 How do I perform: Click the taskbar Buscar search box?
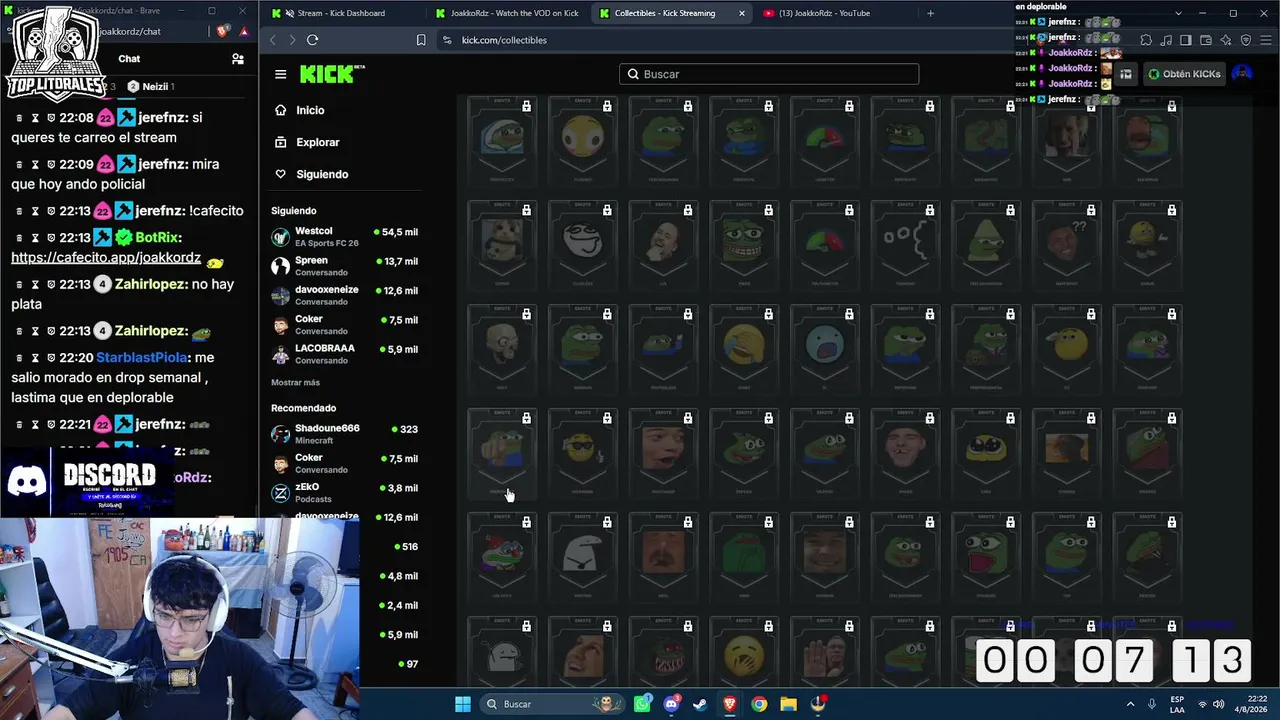click(552, 704)
